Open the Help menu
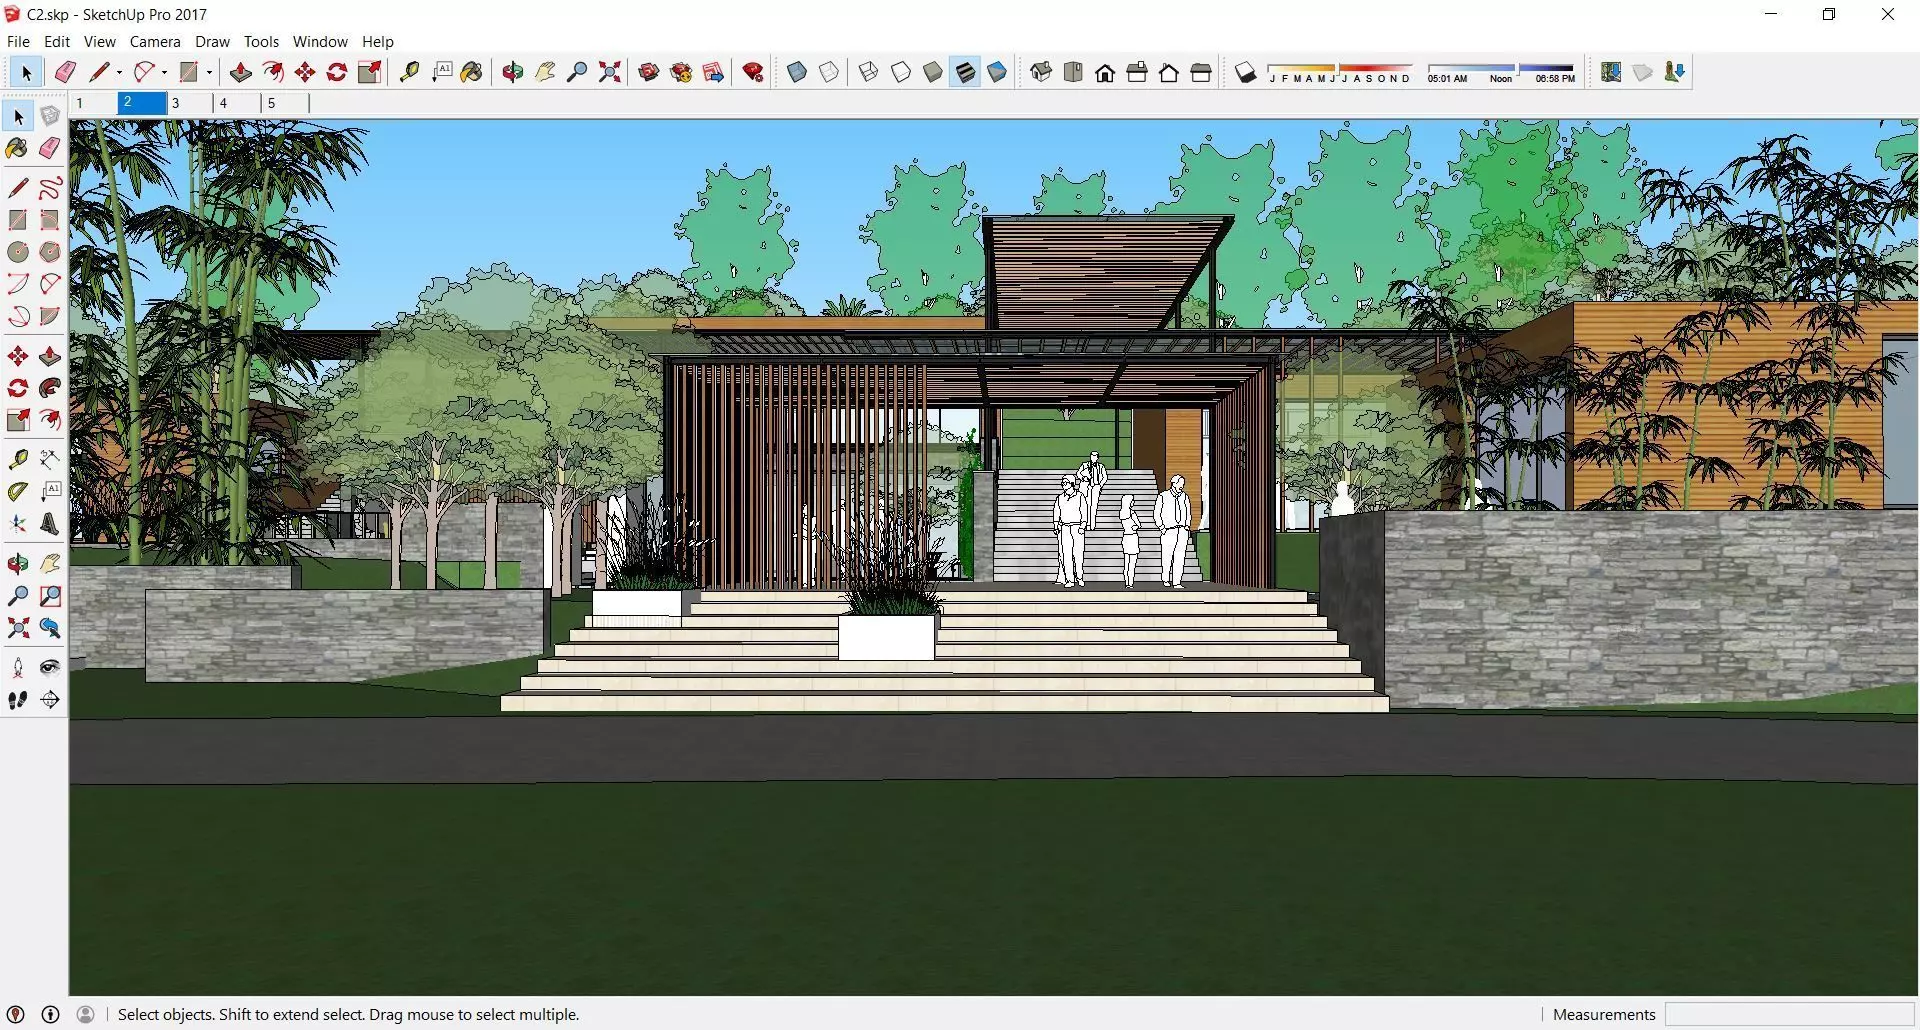 [378, 42]
